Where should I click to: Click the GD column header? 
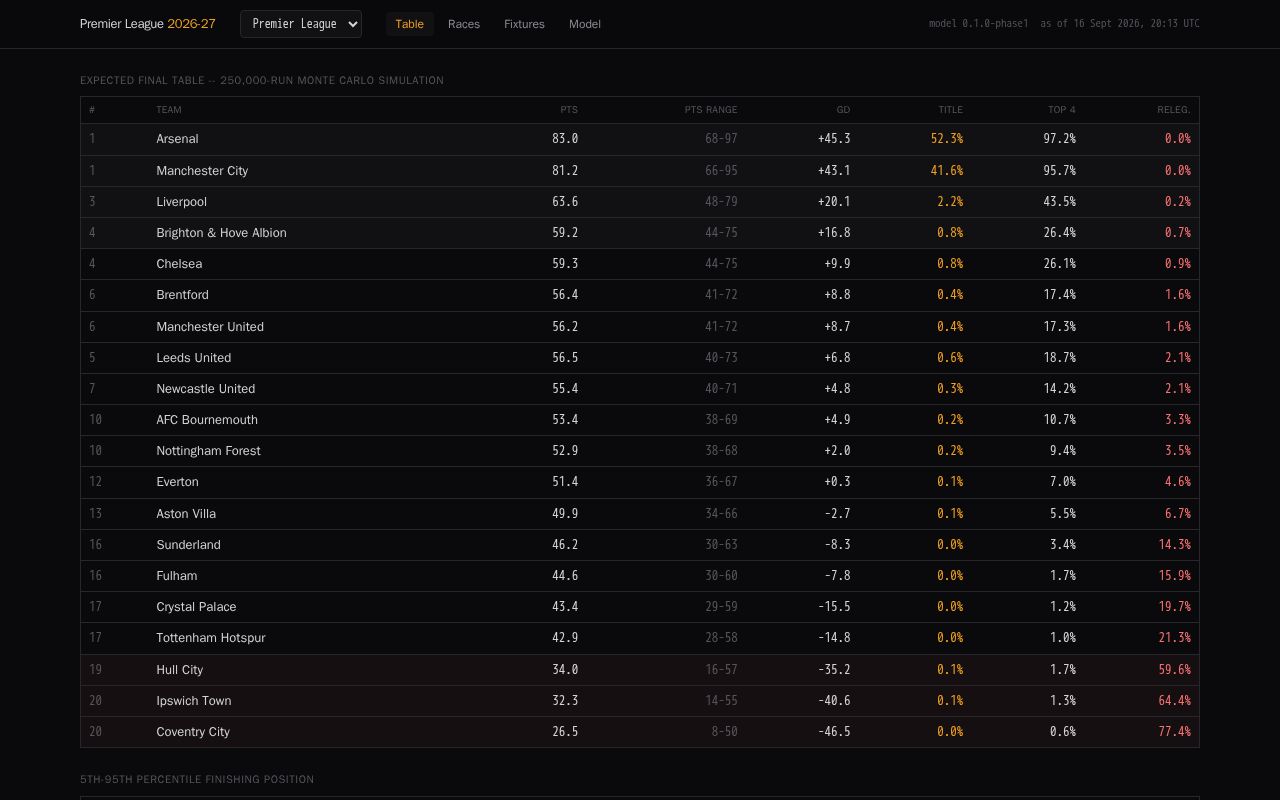844,110
